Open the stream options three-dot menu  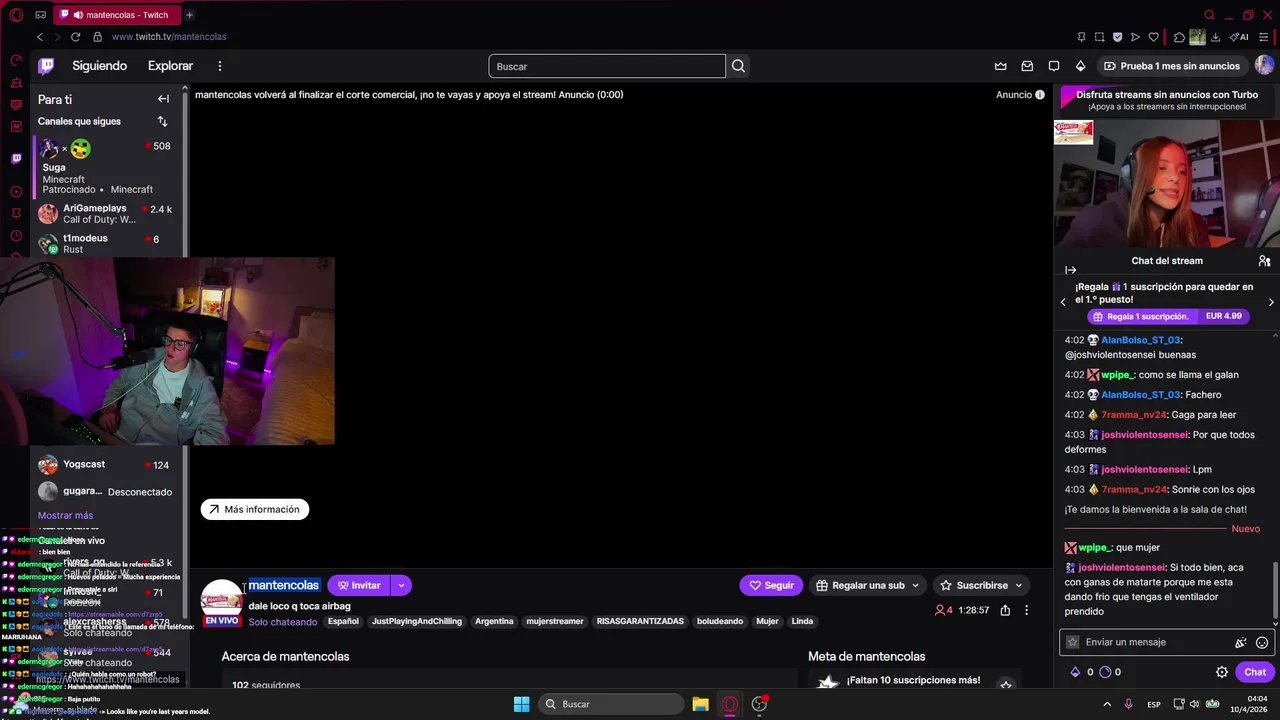pyautogui.click(x=1026, y=610)
